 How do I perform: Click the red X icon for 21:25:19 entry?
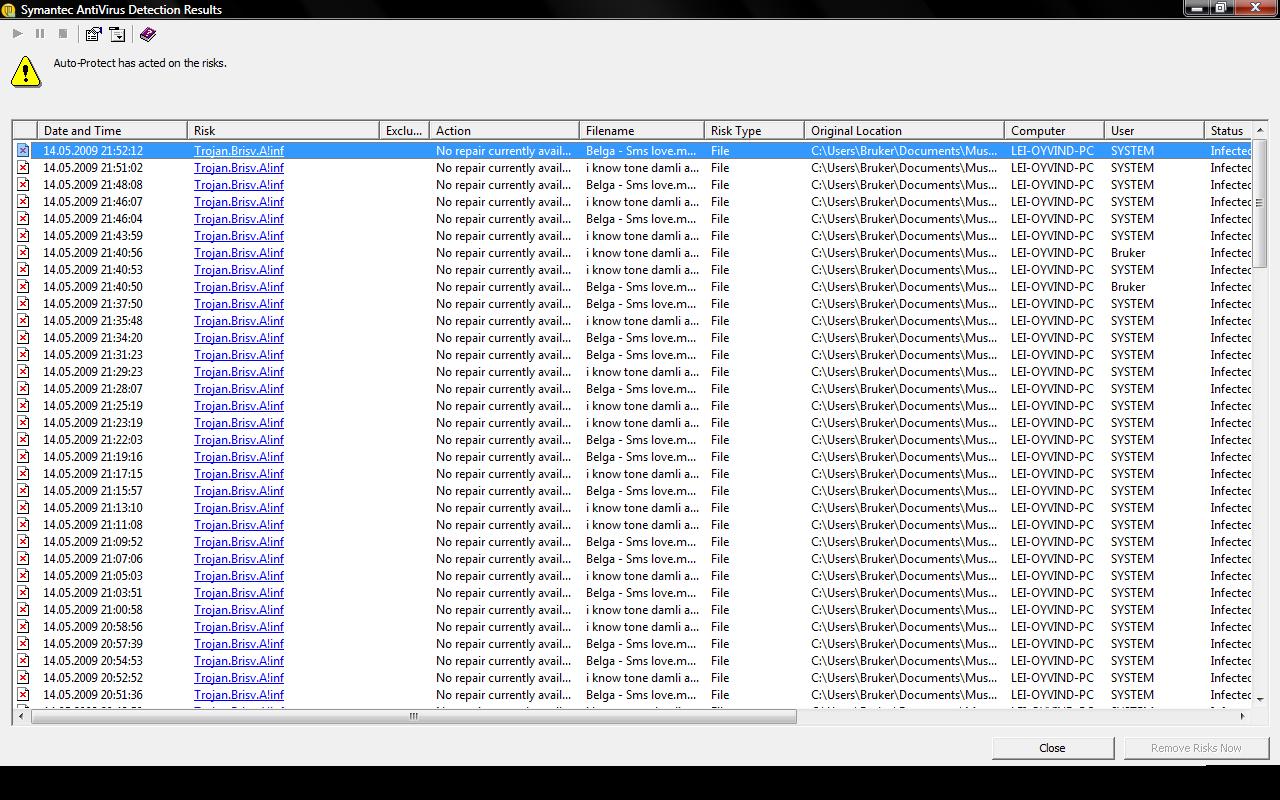coord(23,406)
